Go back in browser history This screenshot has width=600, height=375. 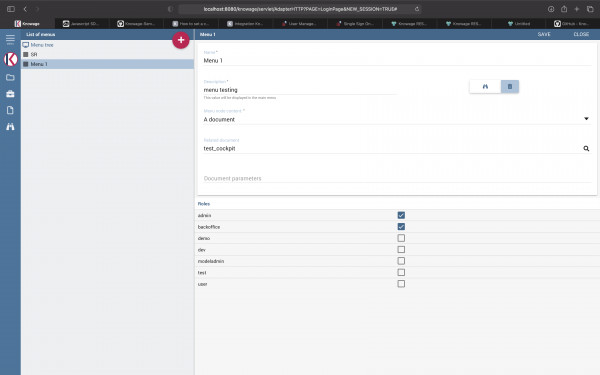pyautogui.click(x=25, y=9)
